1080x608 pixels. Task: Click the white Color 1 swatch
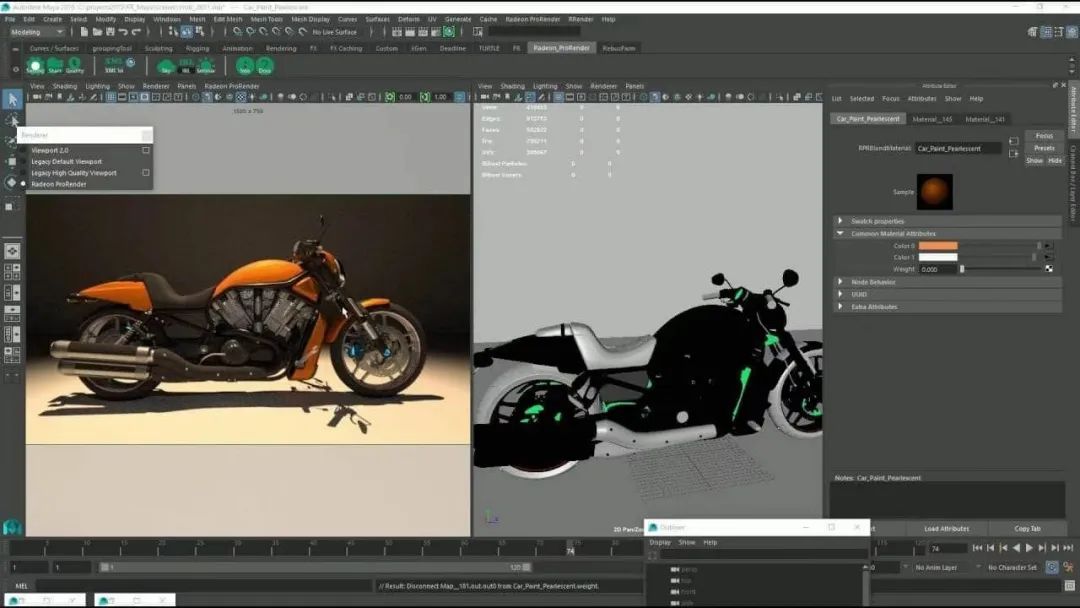(x=938, y=258)
